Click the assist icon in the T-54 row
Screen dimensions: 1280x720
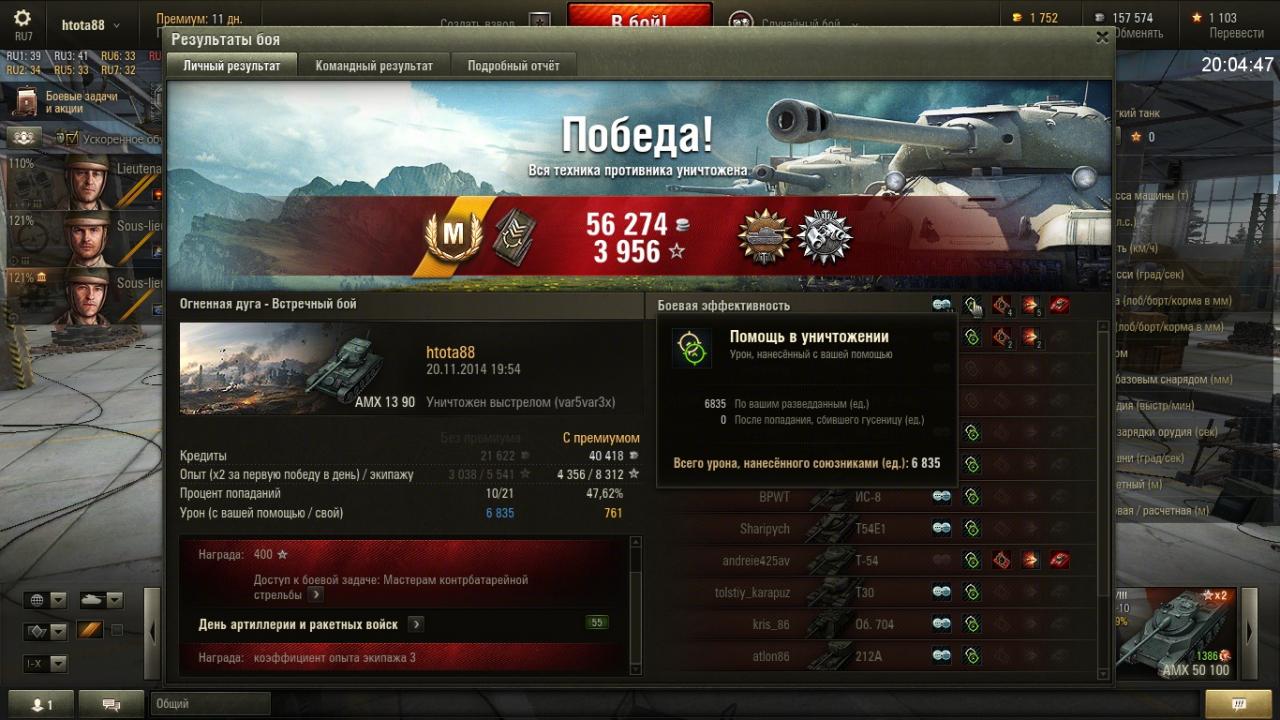(971, 561)
